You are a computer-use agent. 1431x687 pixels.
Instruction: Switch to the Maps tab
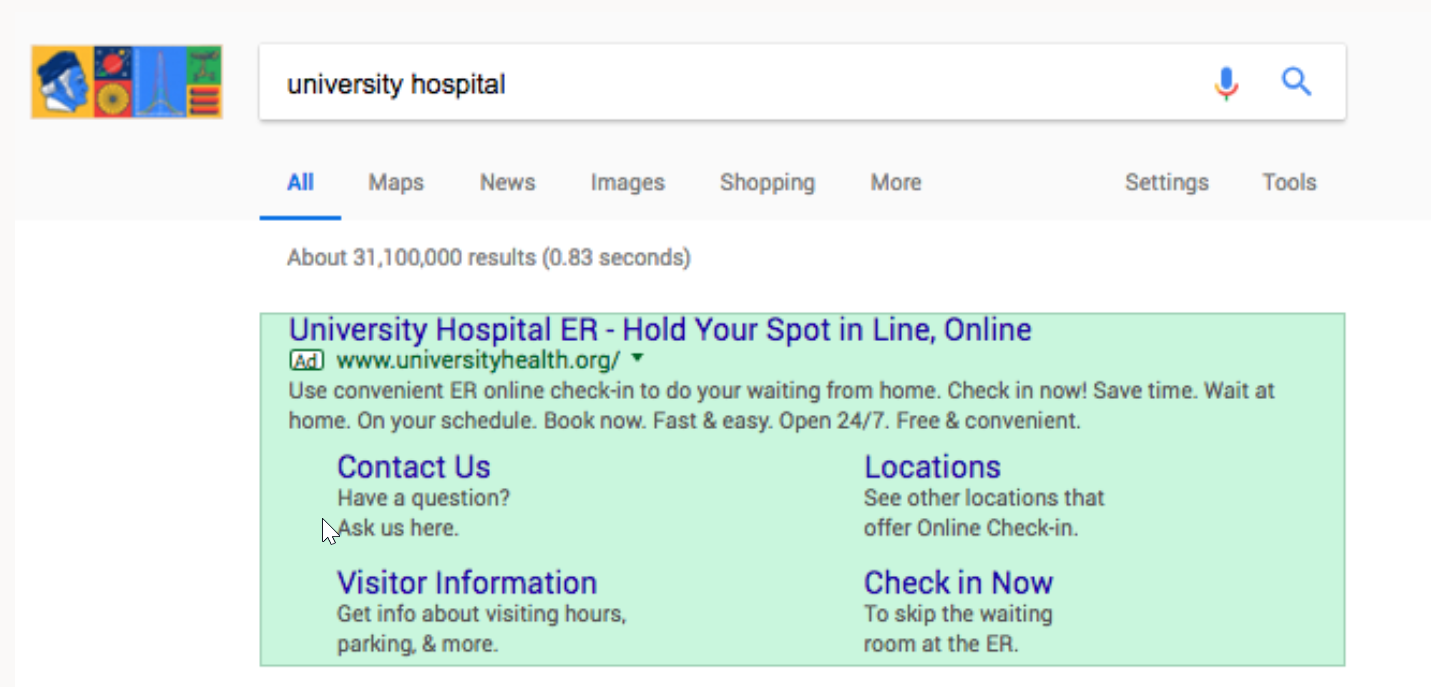point(396,182)
